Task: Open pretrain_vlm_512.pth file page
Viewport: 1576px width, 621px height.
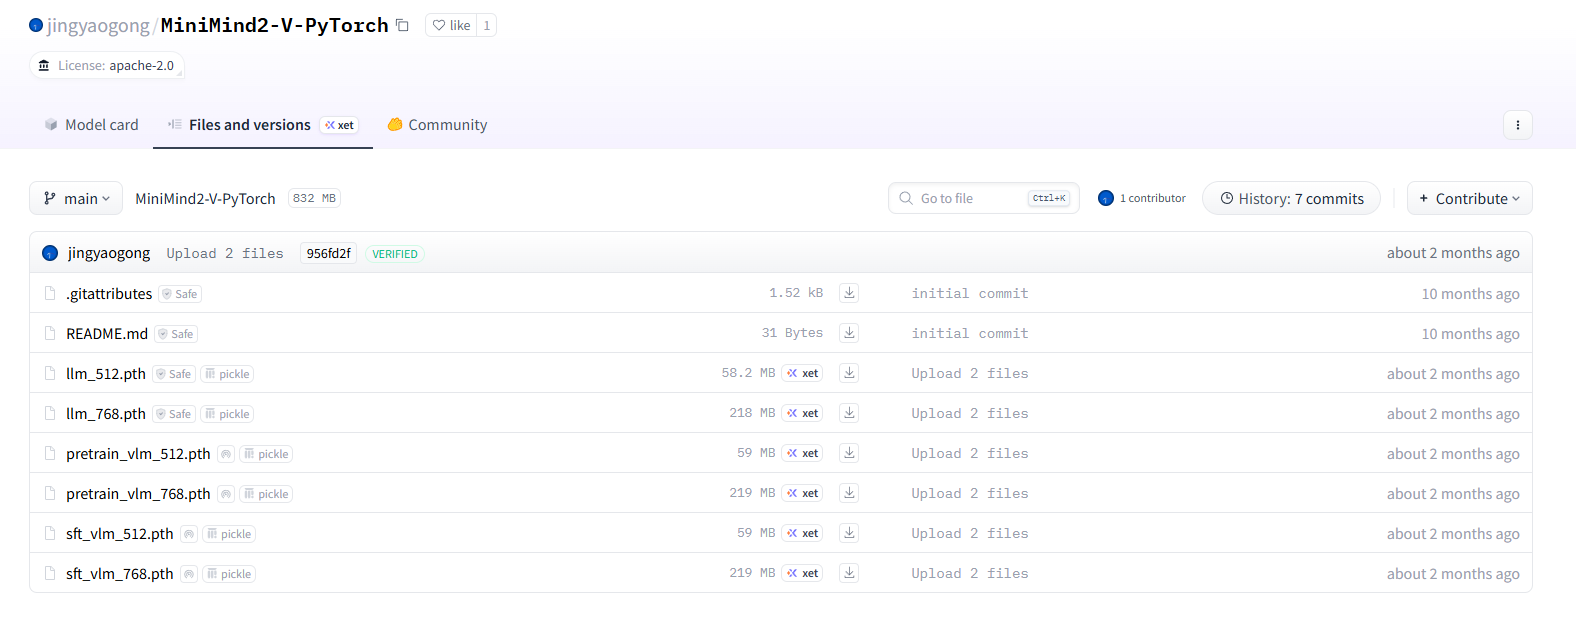Action: (x=138, y=453)
